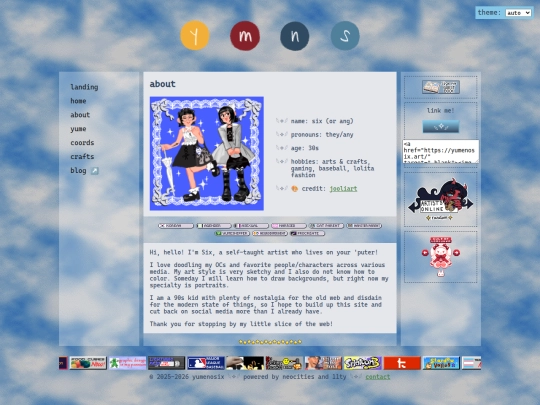Click the Major League Baseball banner
The width and height of the screenshot is (540, 405).
pyautogui.click(x=206, y=363)
